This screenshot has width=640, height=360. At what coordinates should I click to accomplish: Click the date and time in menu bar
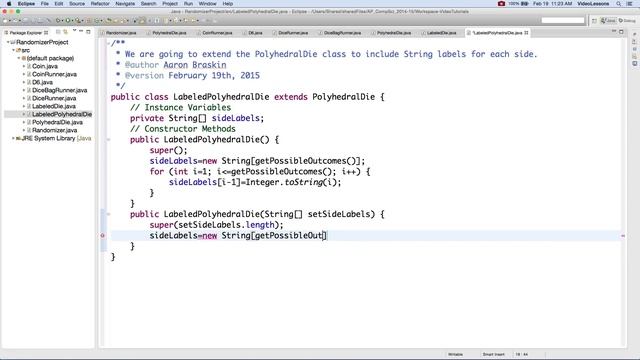pos(552,4)
